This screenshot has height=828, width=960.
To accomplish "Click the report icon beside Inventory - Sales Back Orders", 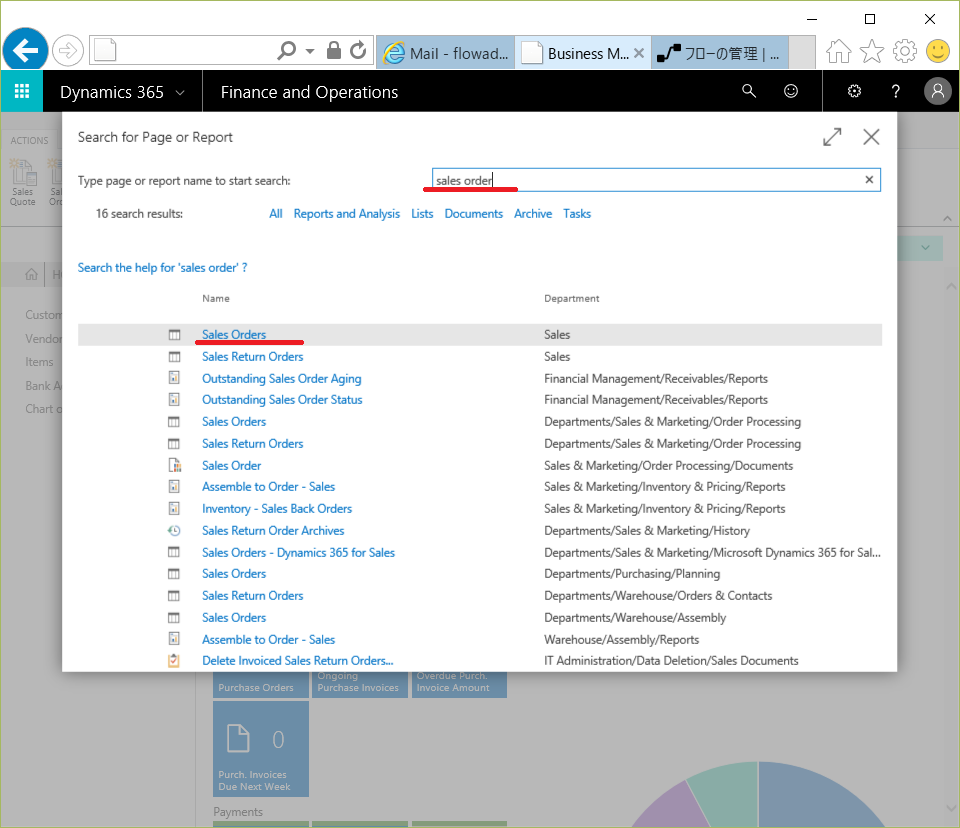I will pos(174,508).
